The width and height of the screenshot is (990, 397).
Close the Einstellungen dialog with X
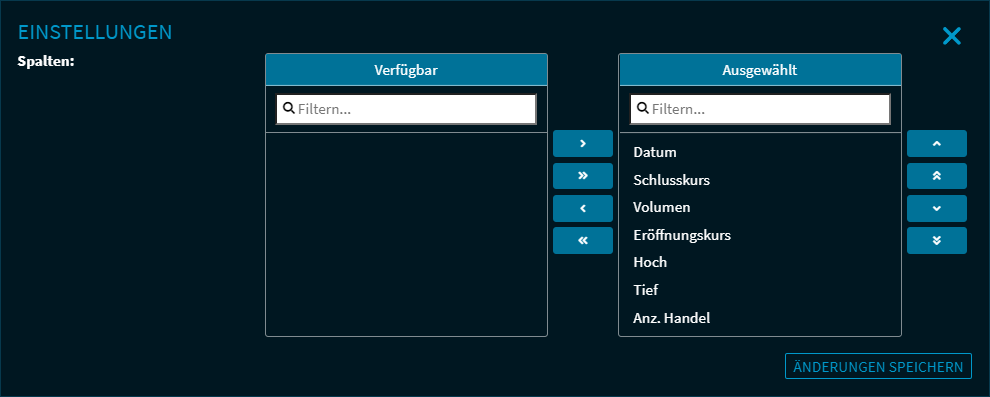(951, 37)
